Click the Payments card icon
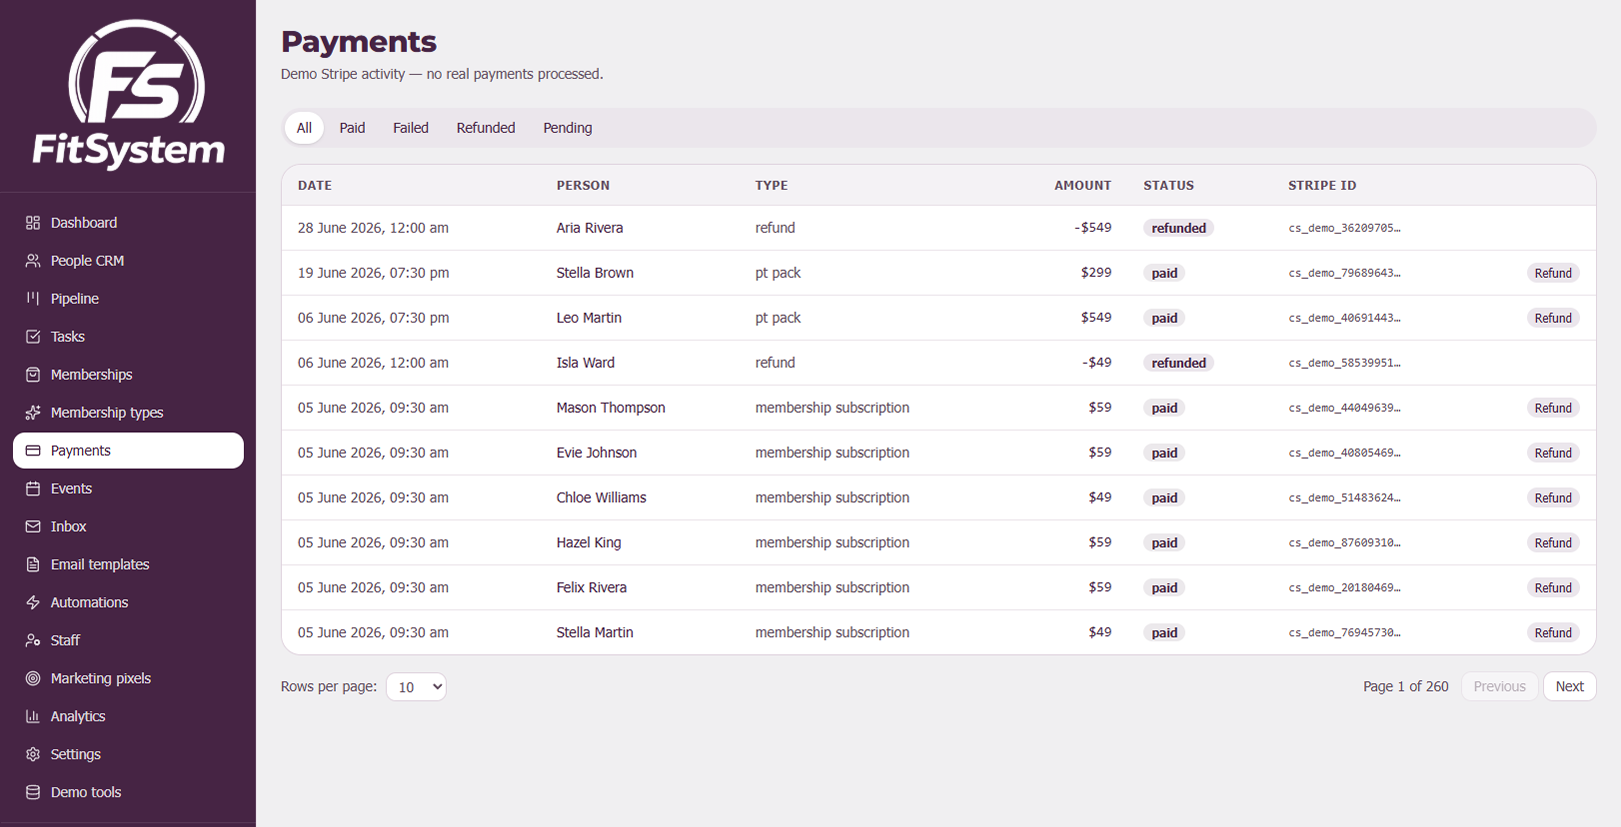The image size is (1621, 827). (x=33, y=451)
